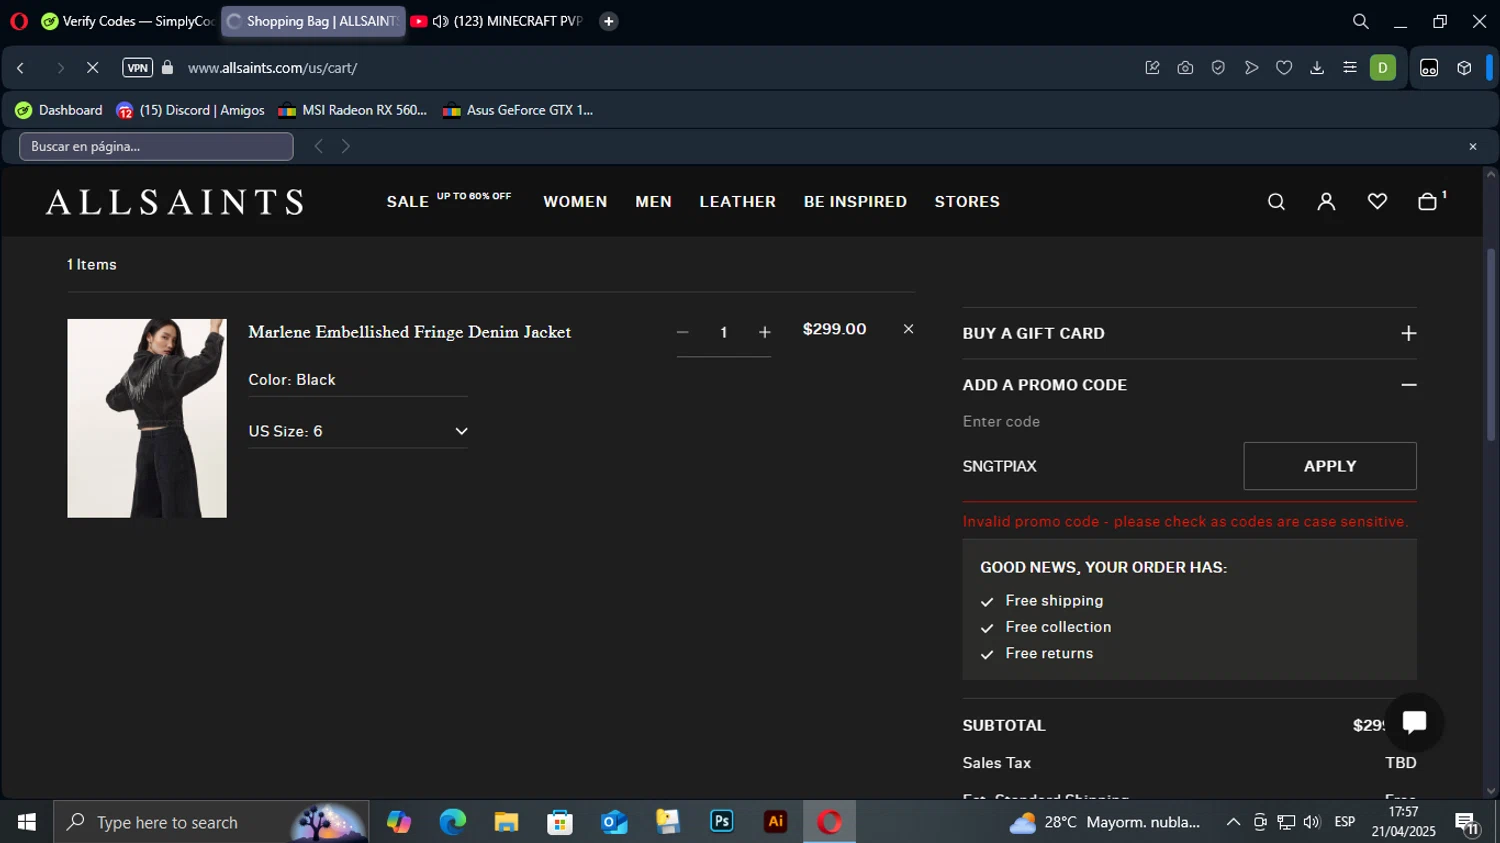Open the LEATHER menu
This screenshot has width=1500, height=843.
[738, 202]
